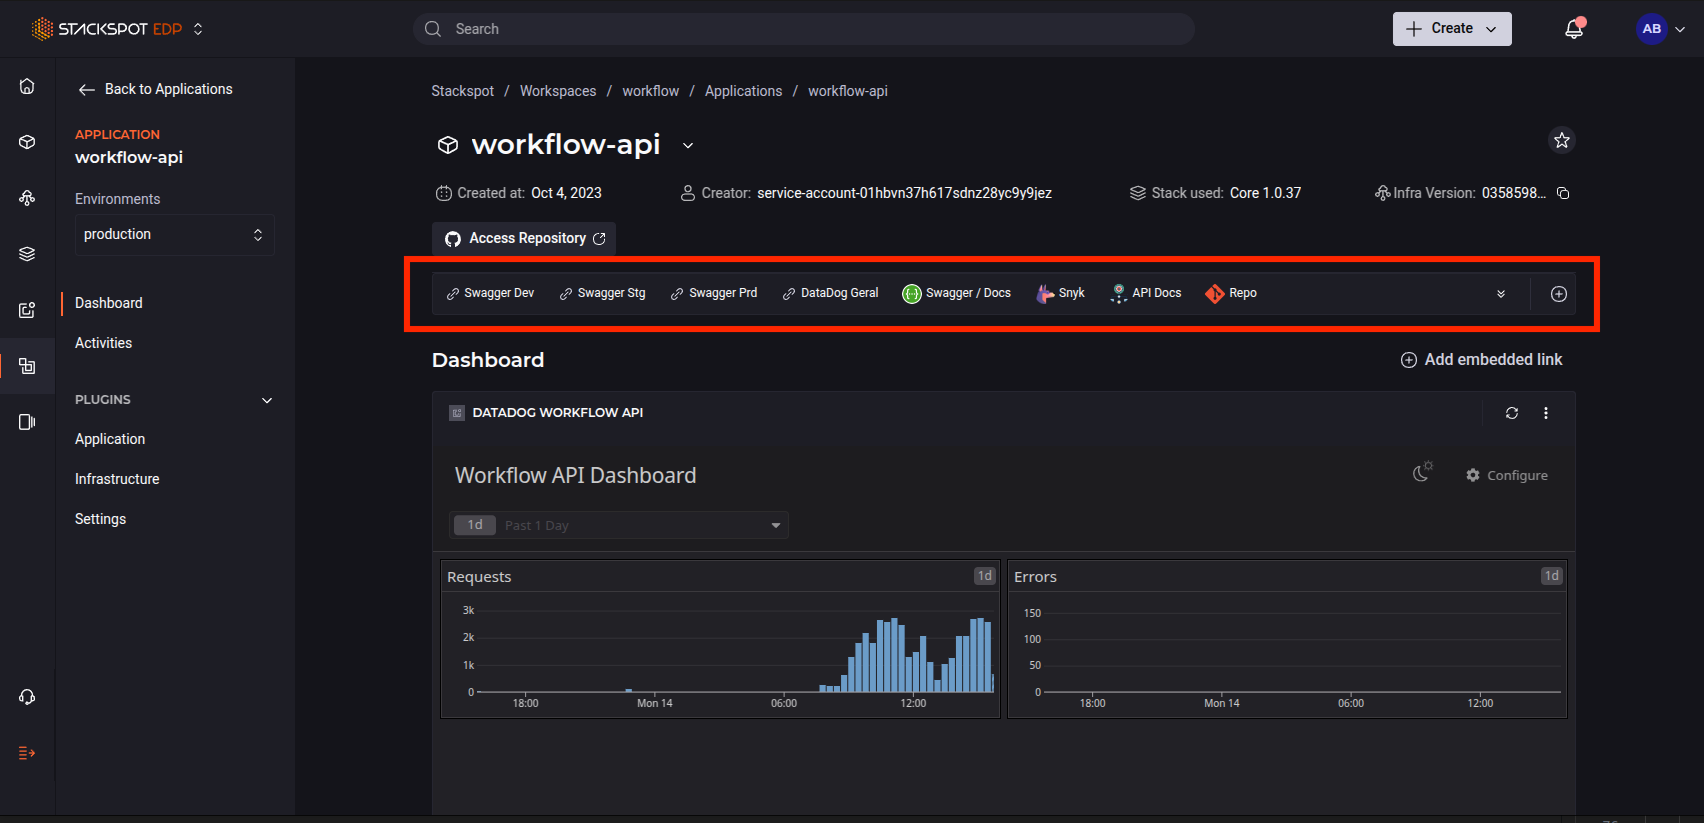
Task: Toggle the dashboard dark mode moon icon
Action: point(1422,472)
